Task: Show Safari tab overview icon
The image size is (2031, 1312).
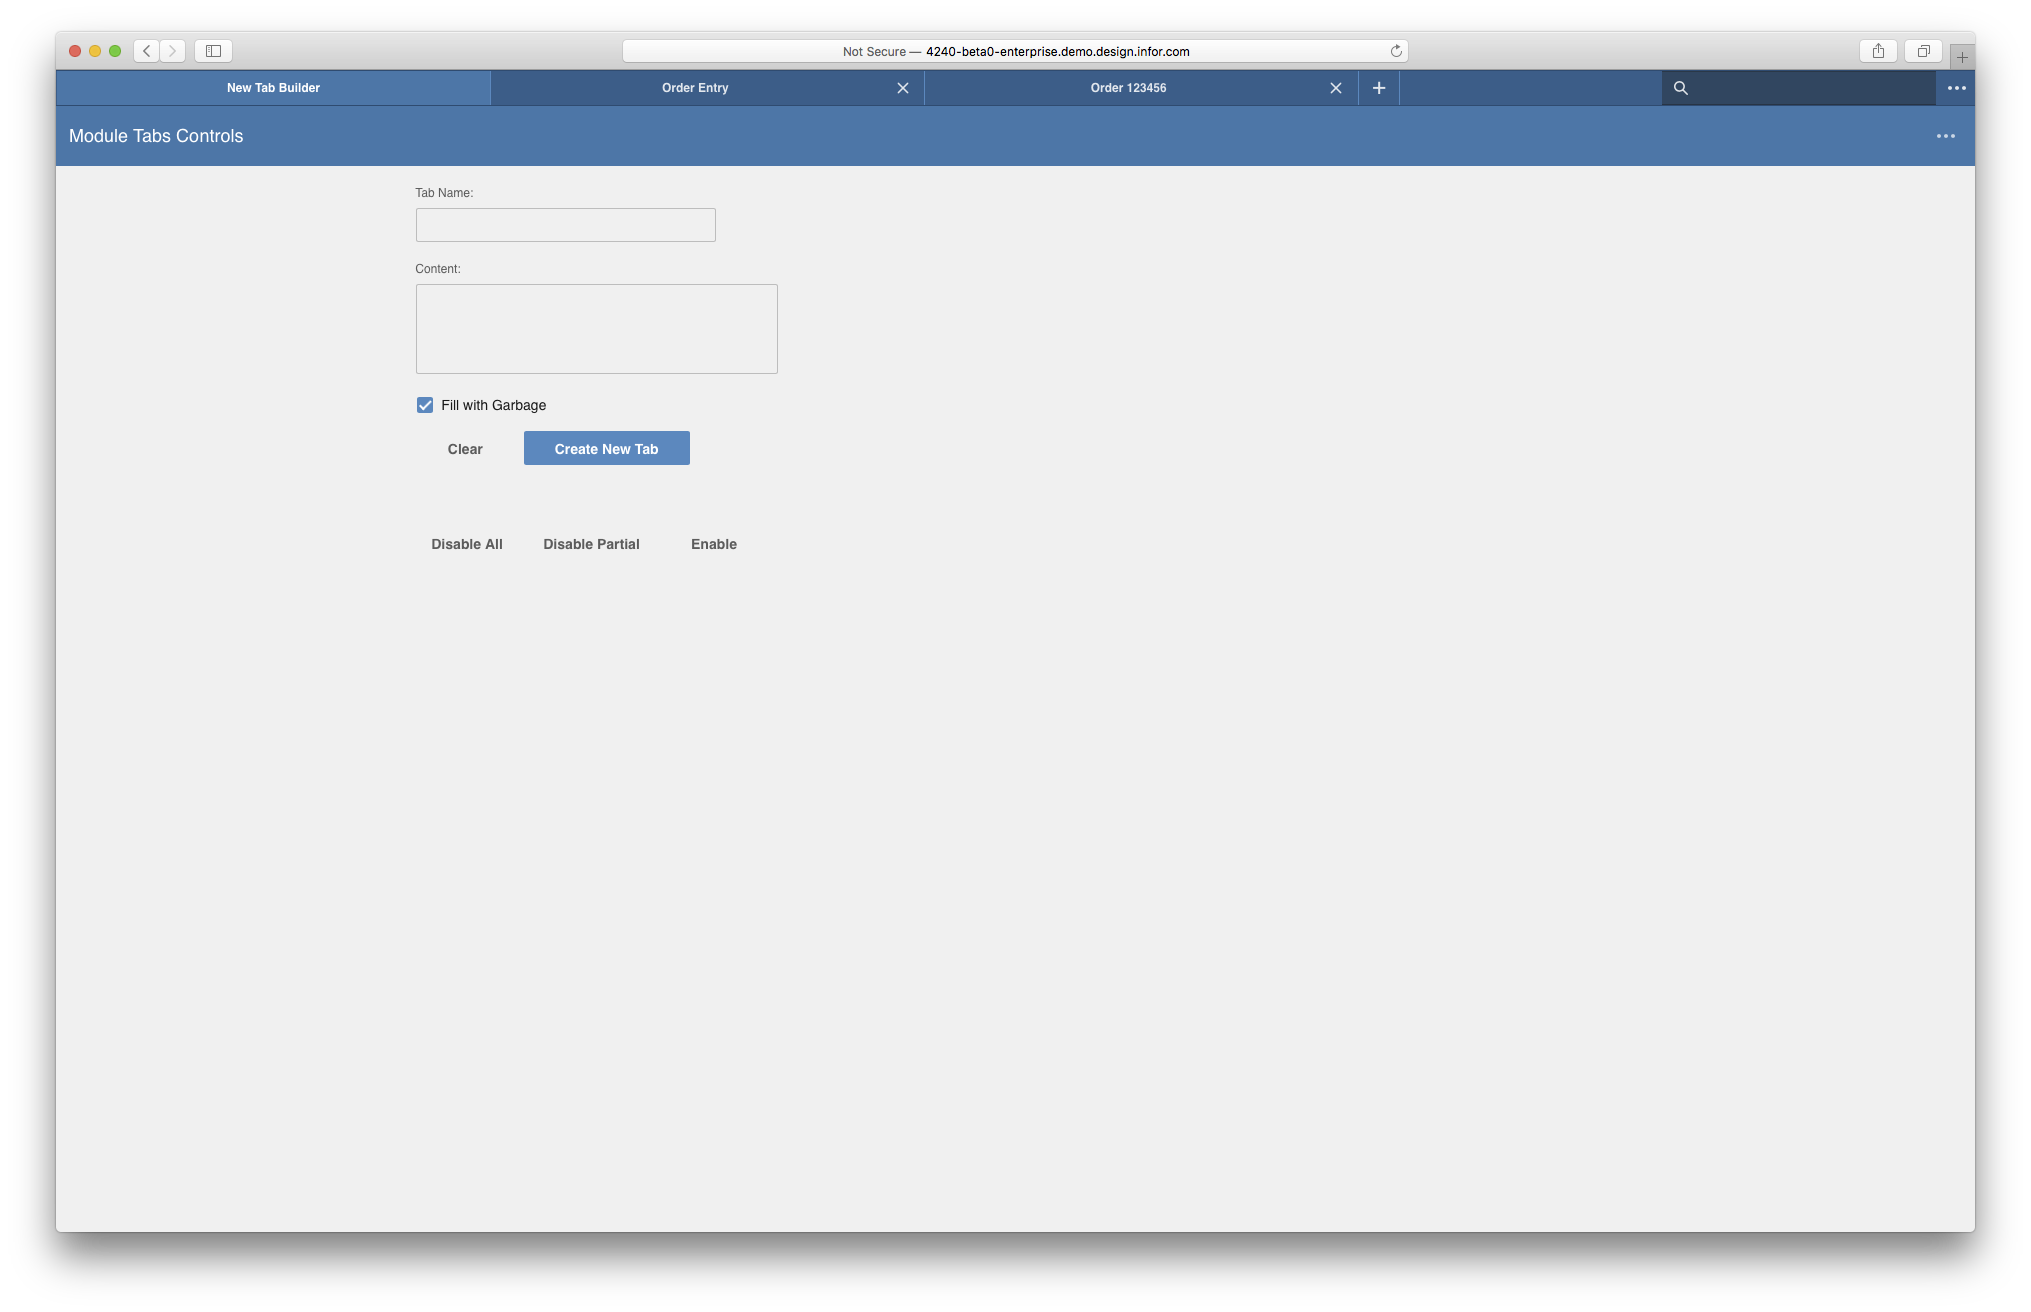Action: coord(1923,51)
